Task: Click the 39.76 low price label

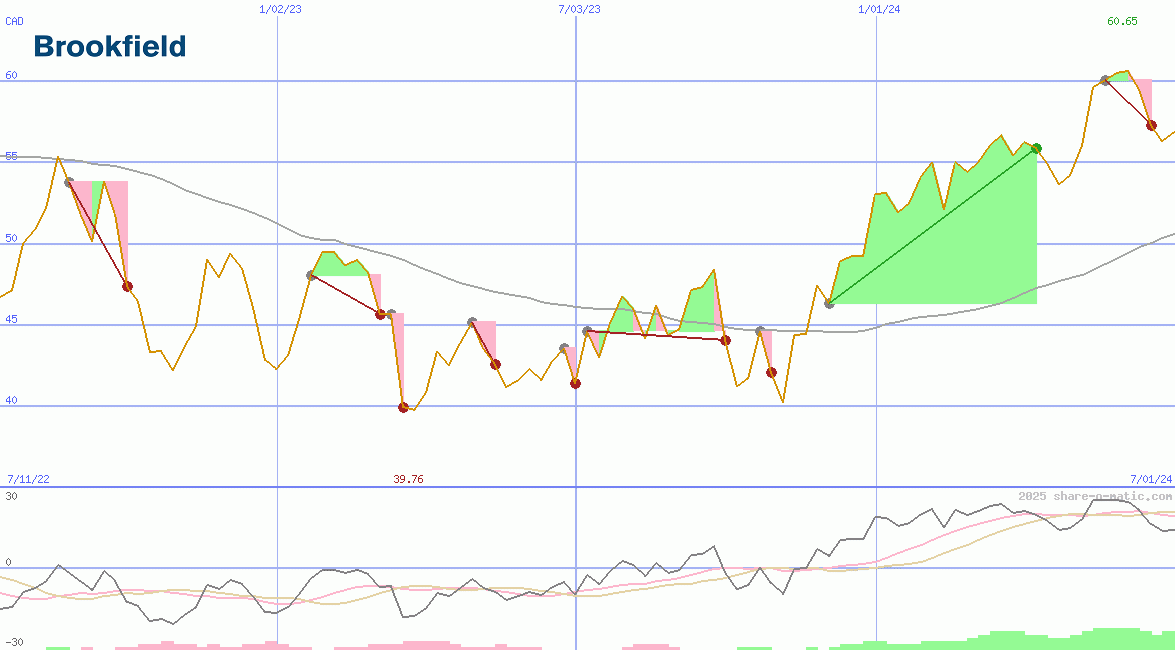Action: (408, 479)
